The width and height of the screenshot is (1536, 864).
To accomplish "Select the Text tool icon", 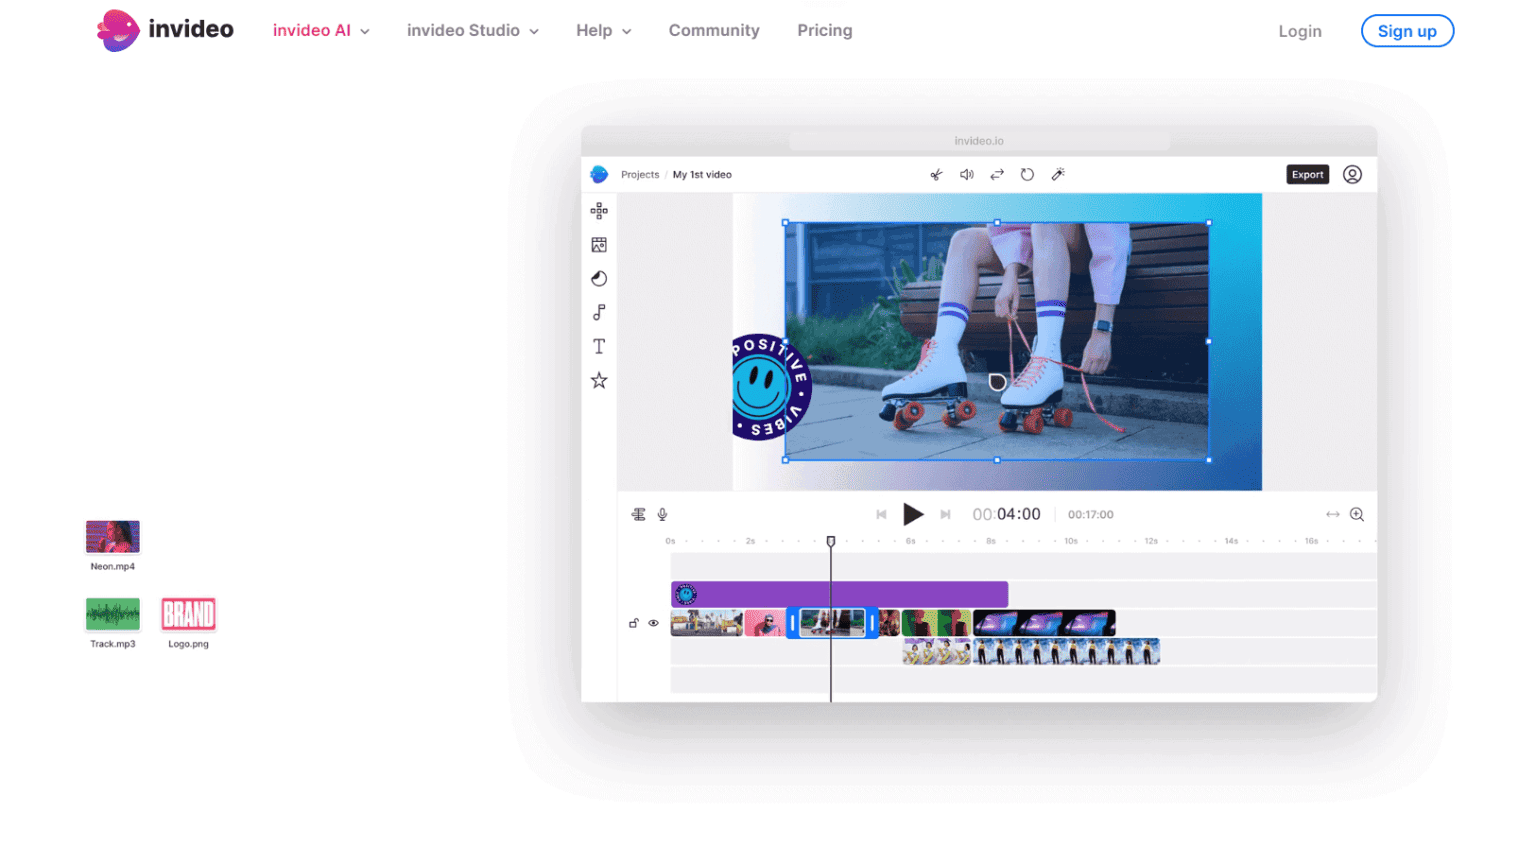I will coord(599,347).
